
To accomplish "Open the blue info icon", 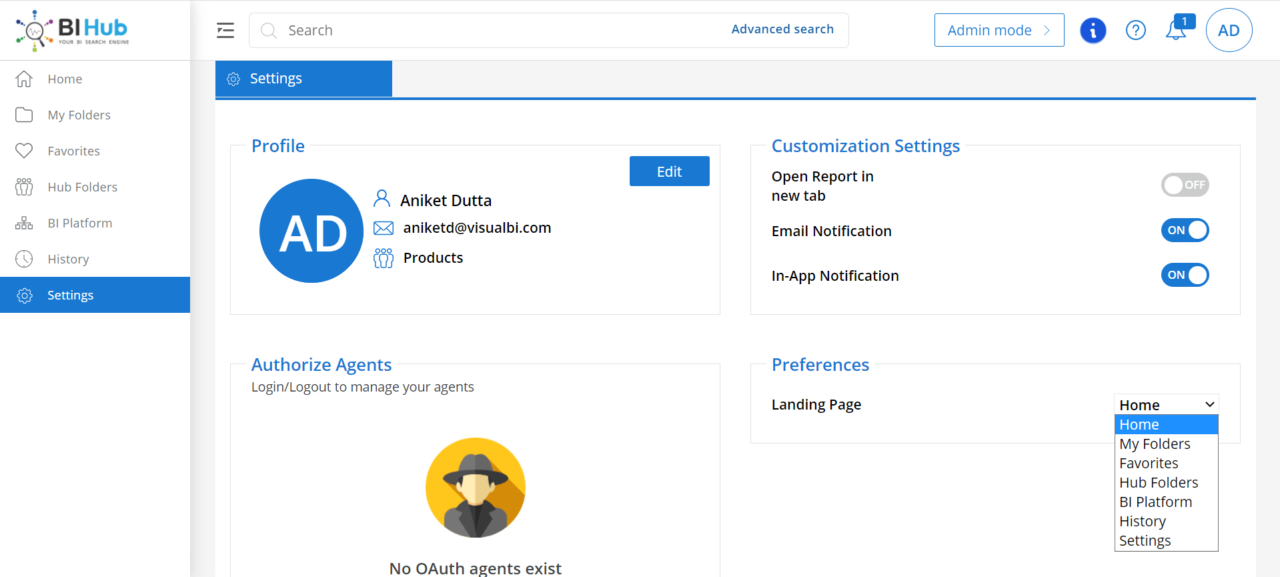I will click(x=1093, y=30).
